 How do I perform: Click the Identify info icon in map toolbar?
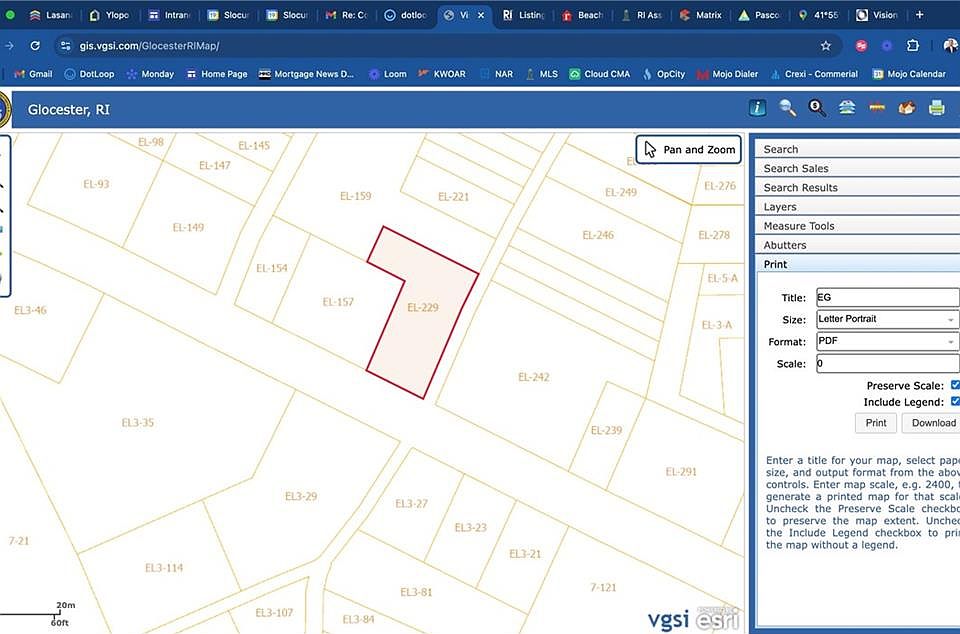click(x=757, y=108)
